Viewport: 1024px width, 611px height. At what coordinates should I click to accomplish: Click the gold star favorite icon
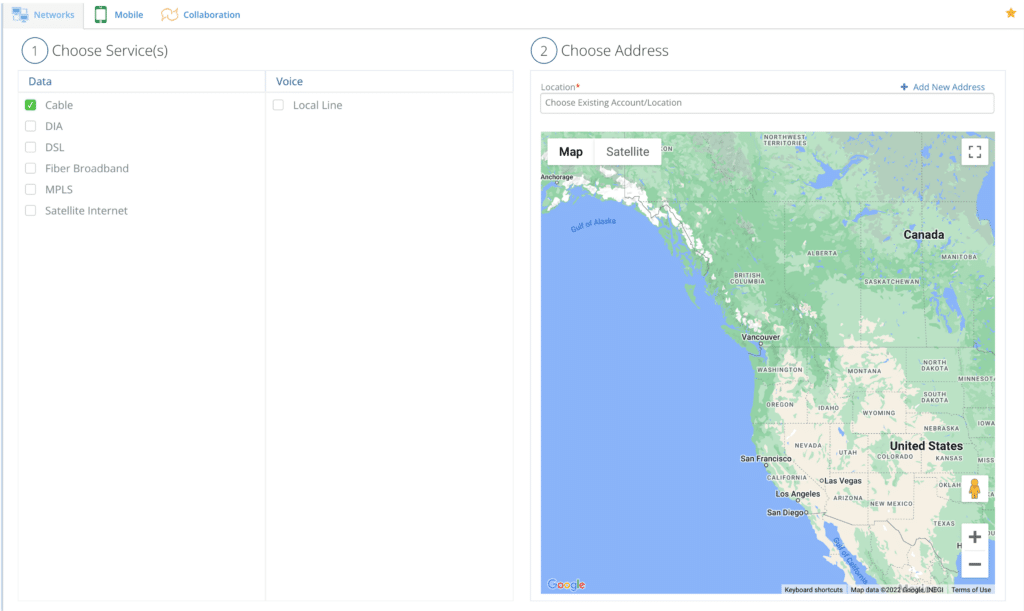(x=1010, y=13)
